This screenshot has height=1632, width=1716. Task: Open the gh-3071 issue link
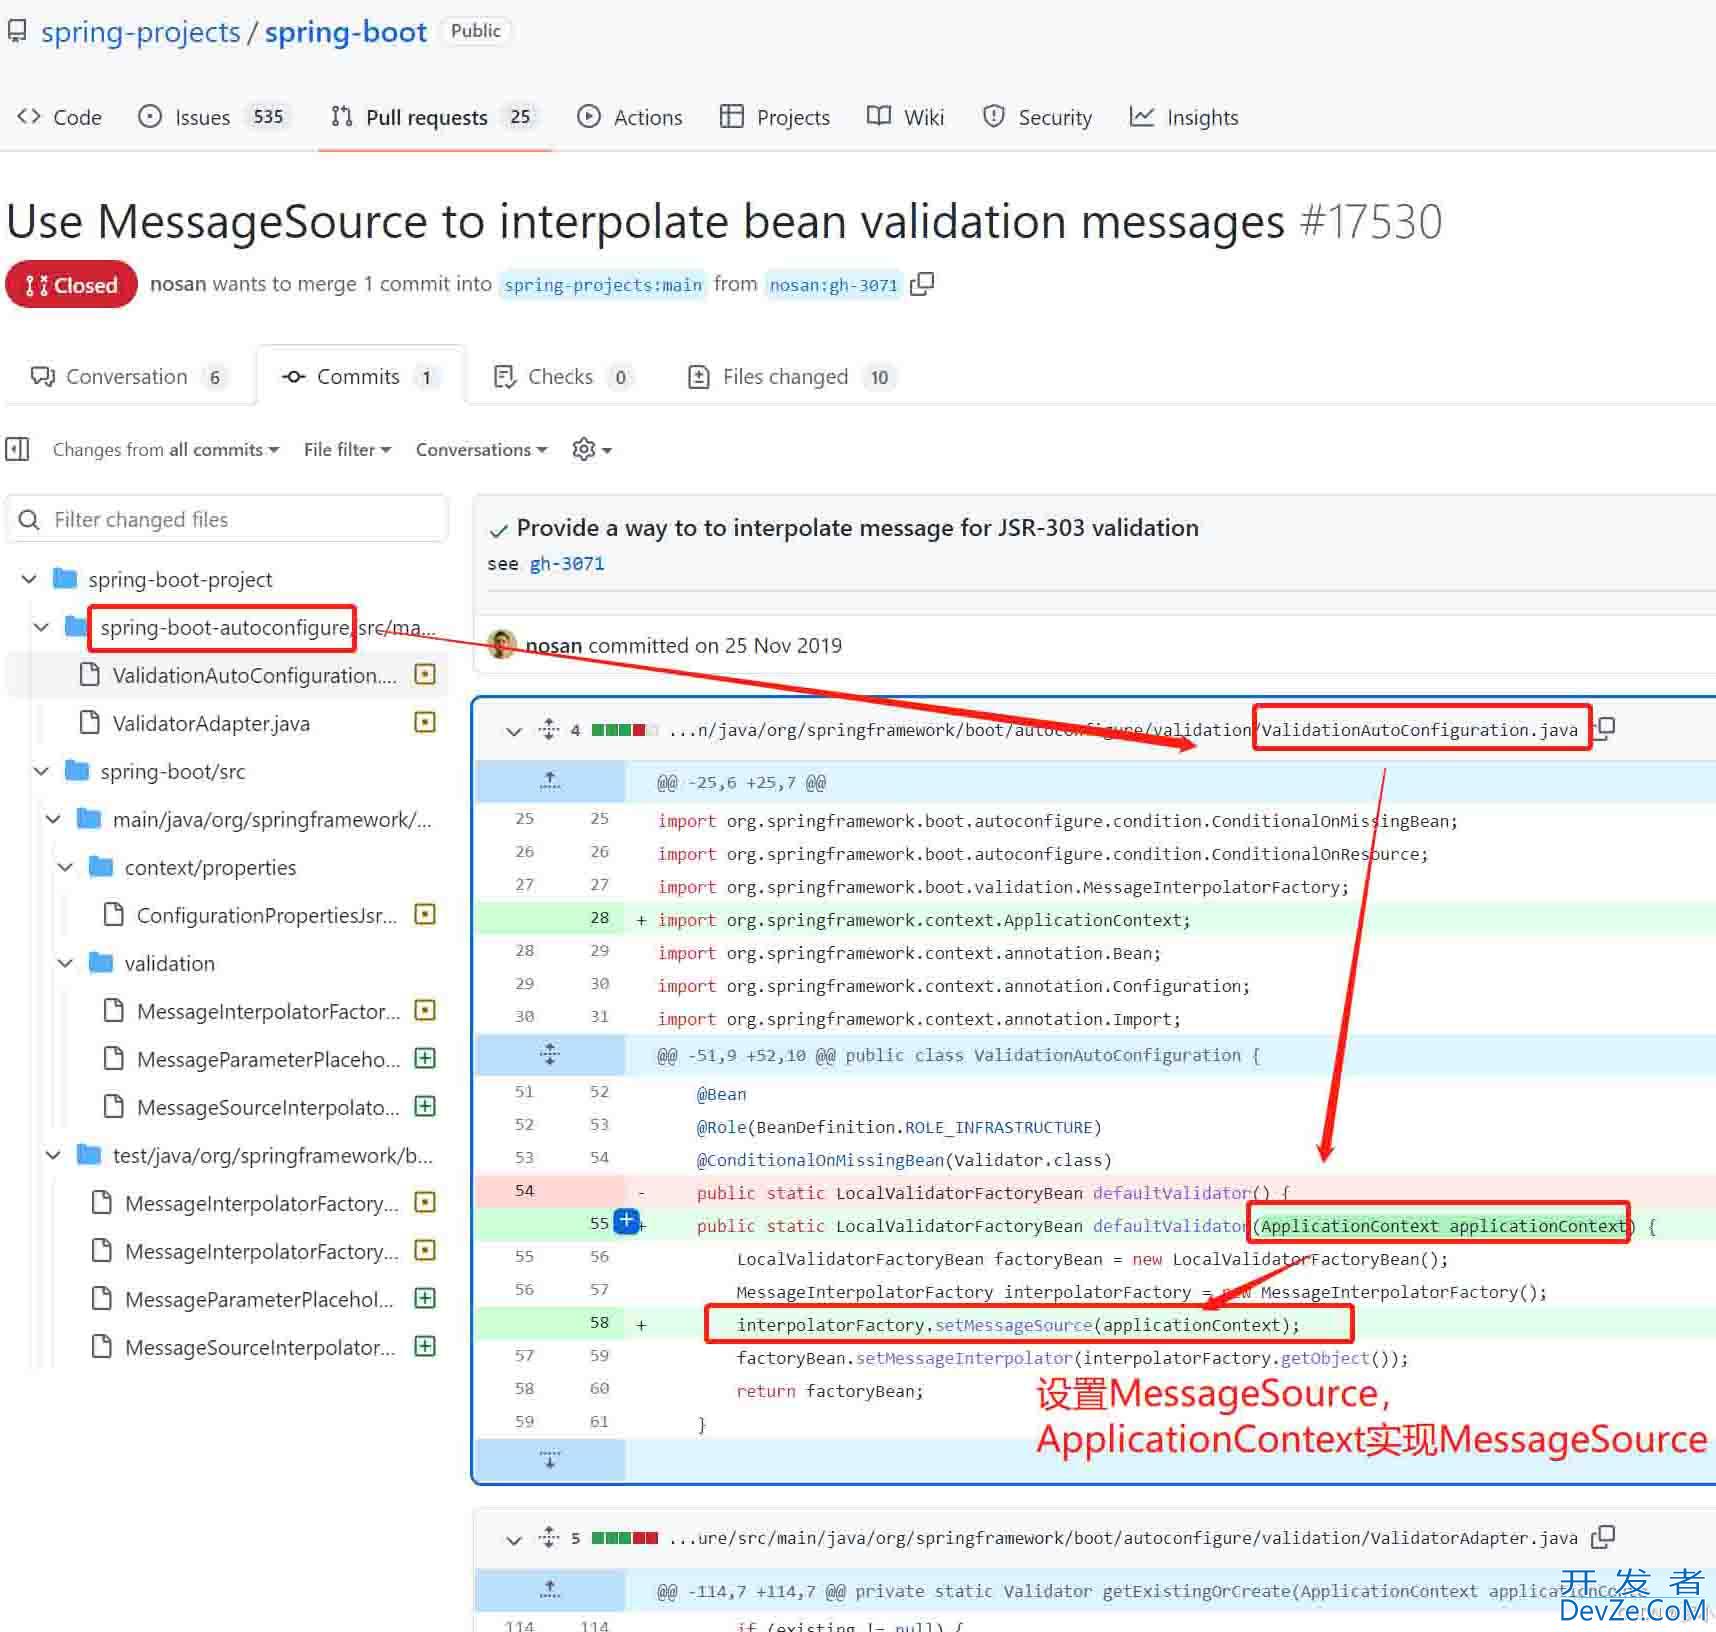point(567,564)
